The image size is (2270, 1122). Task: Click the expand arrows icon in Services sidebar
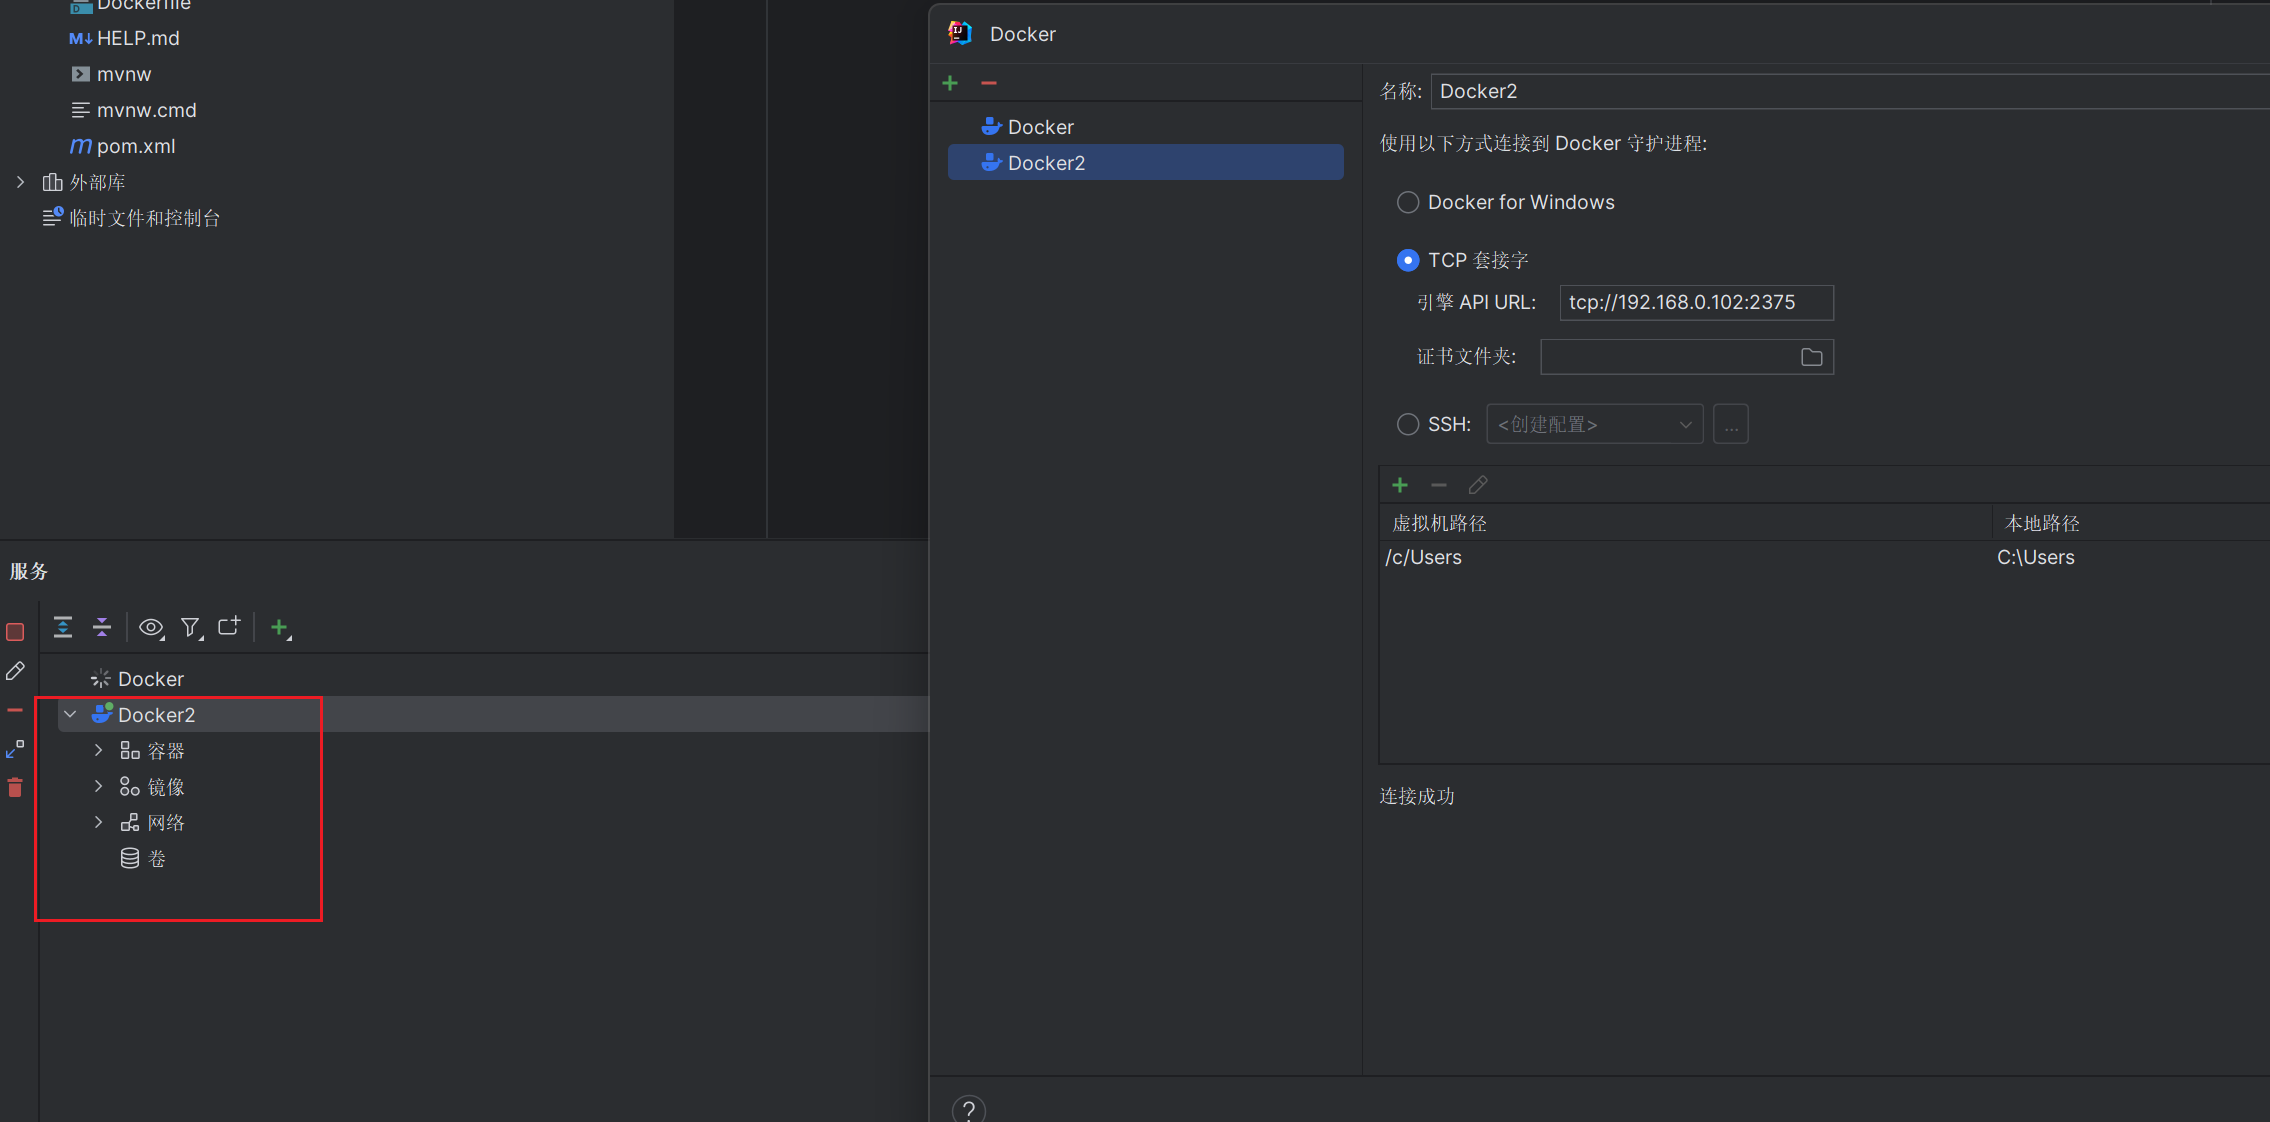(x=15, y=749)
